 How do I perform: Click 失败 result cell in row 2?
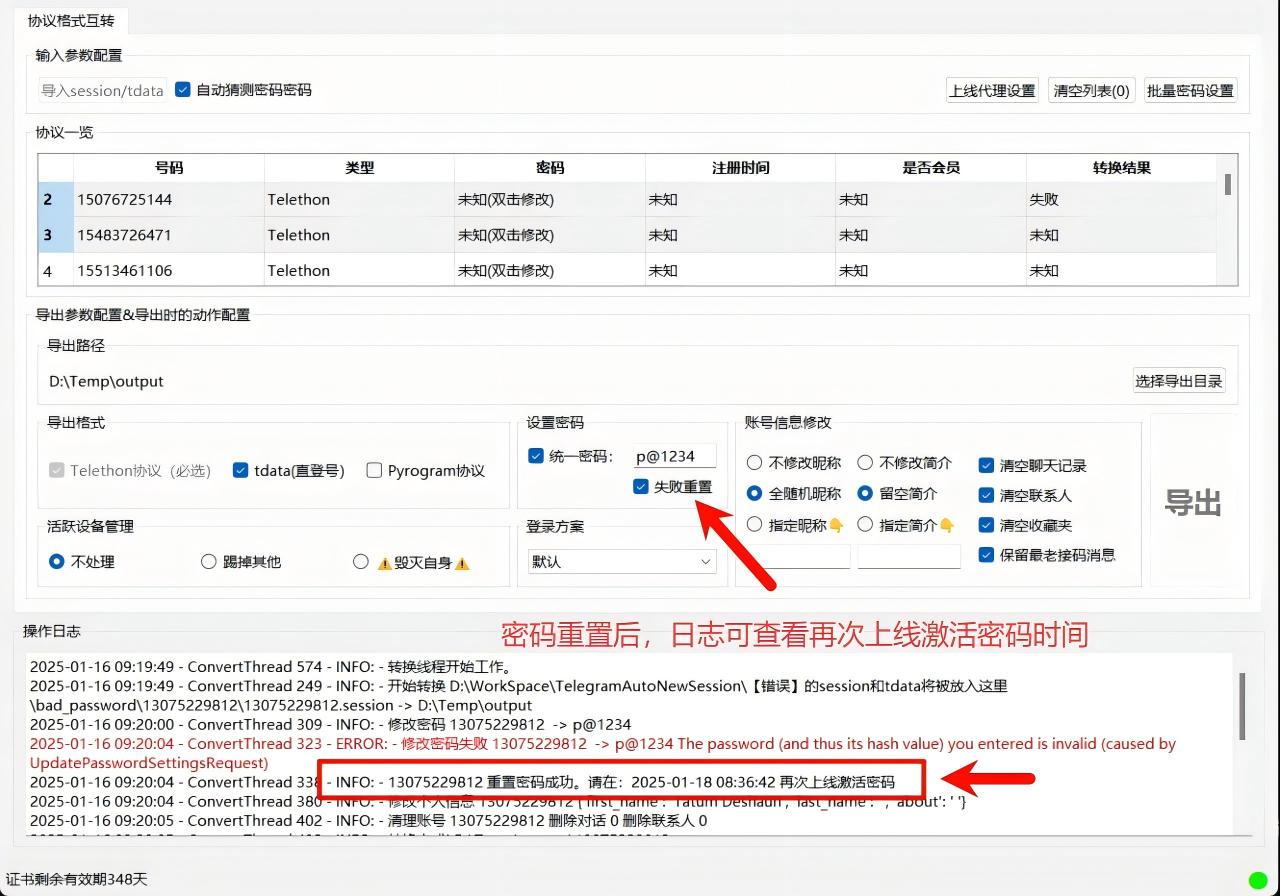[1121, 199]
